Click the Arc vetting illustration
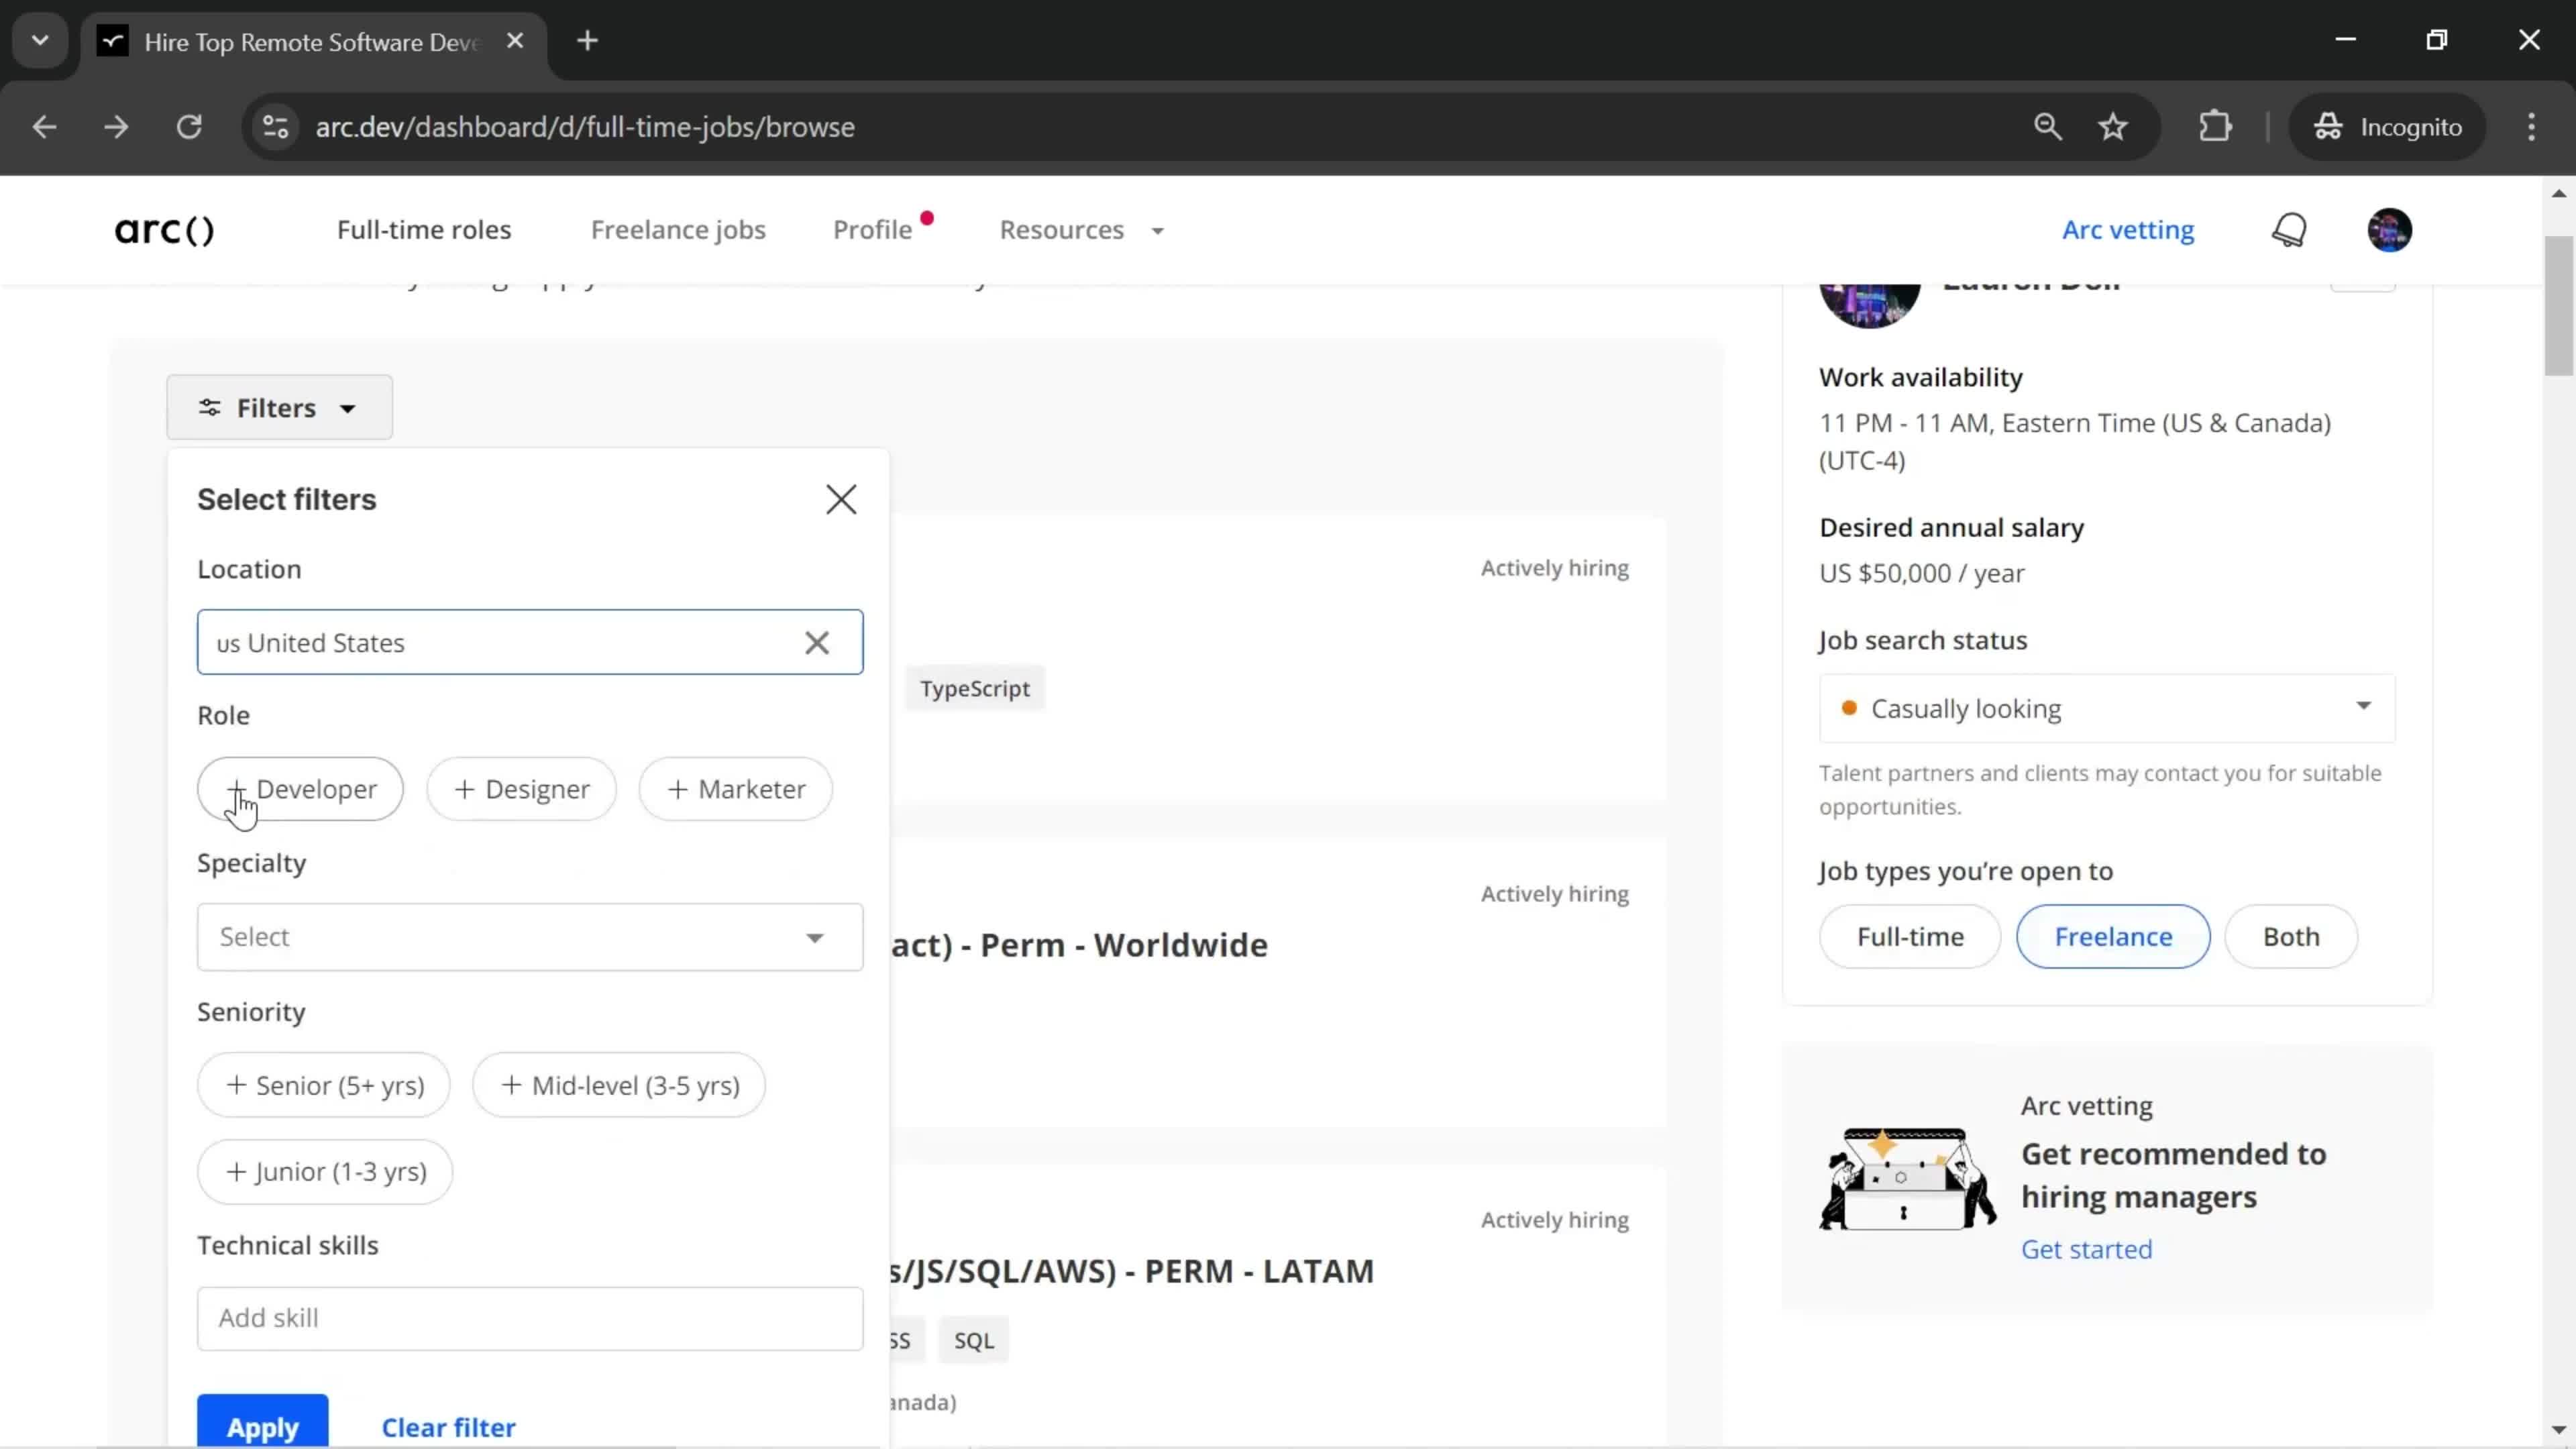This screenshot has width=2576, height=1449. [x=1907, y=1178]
